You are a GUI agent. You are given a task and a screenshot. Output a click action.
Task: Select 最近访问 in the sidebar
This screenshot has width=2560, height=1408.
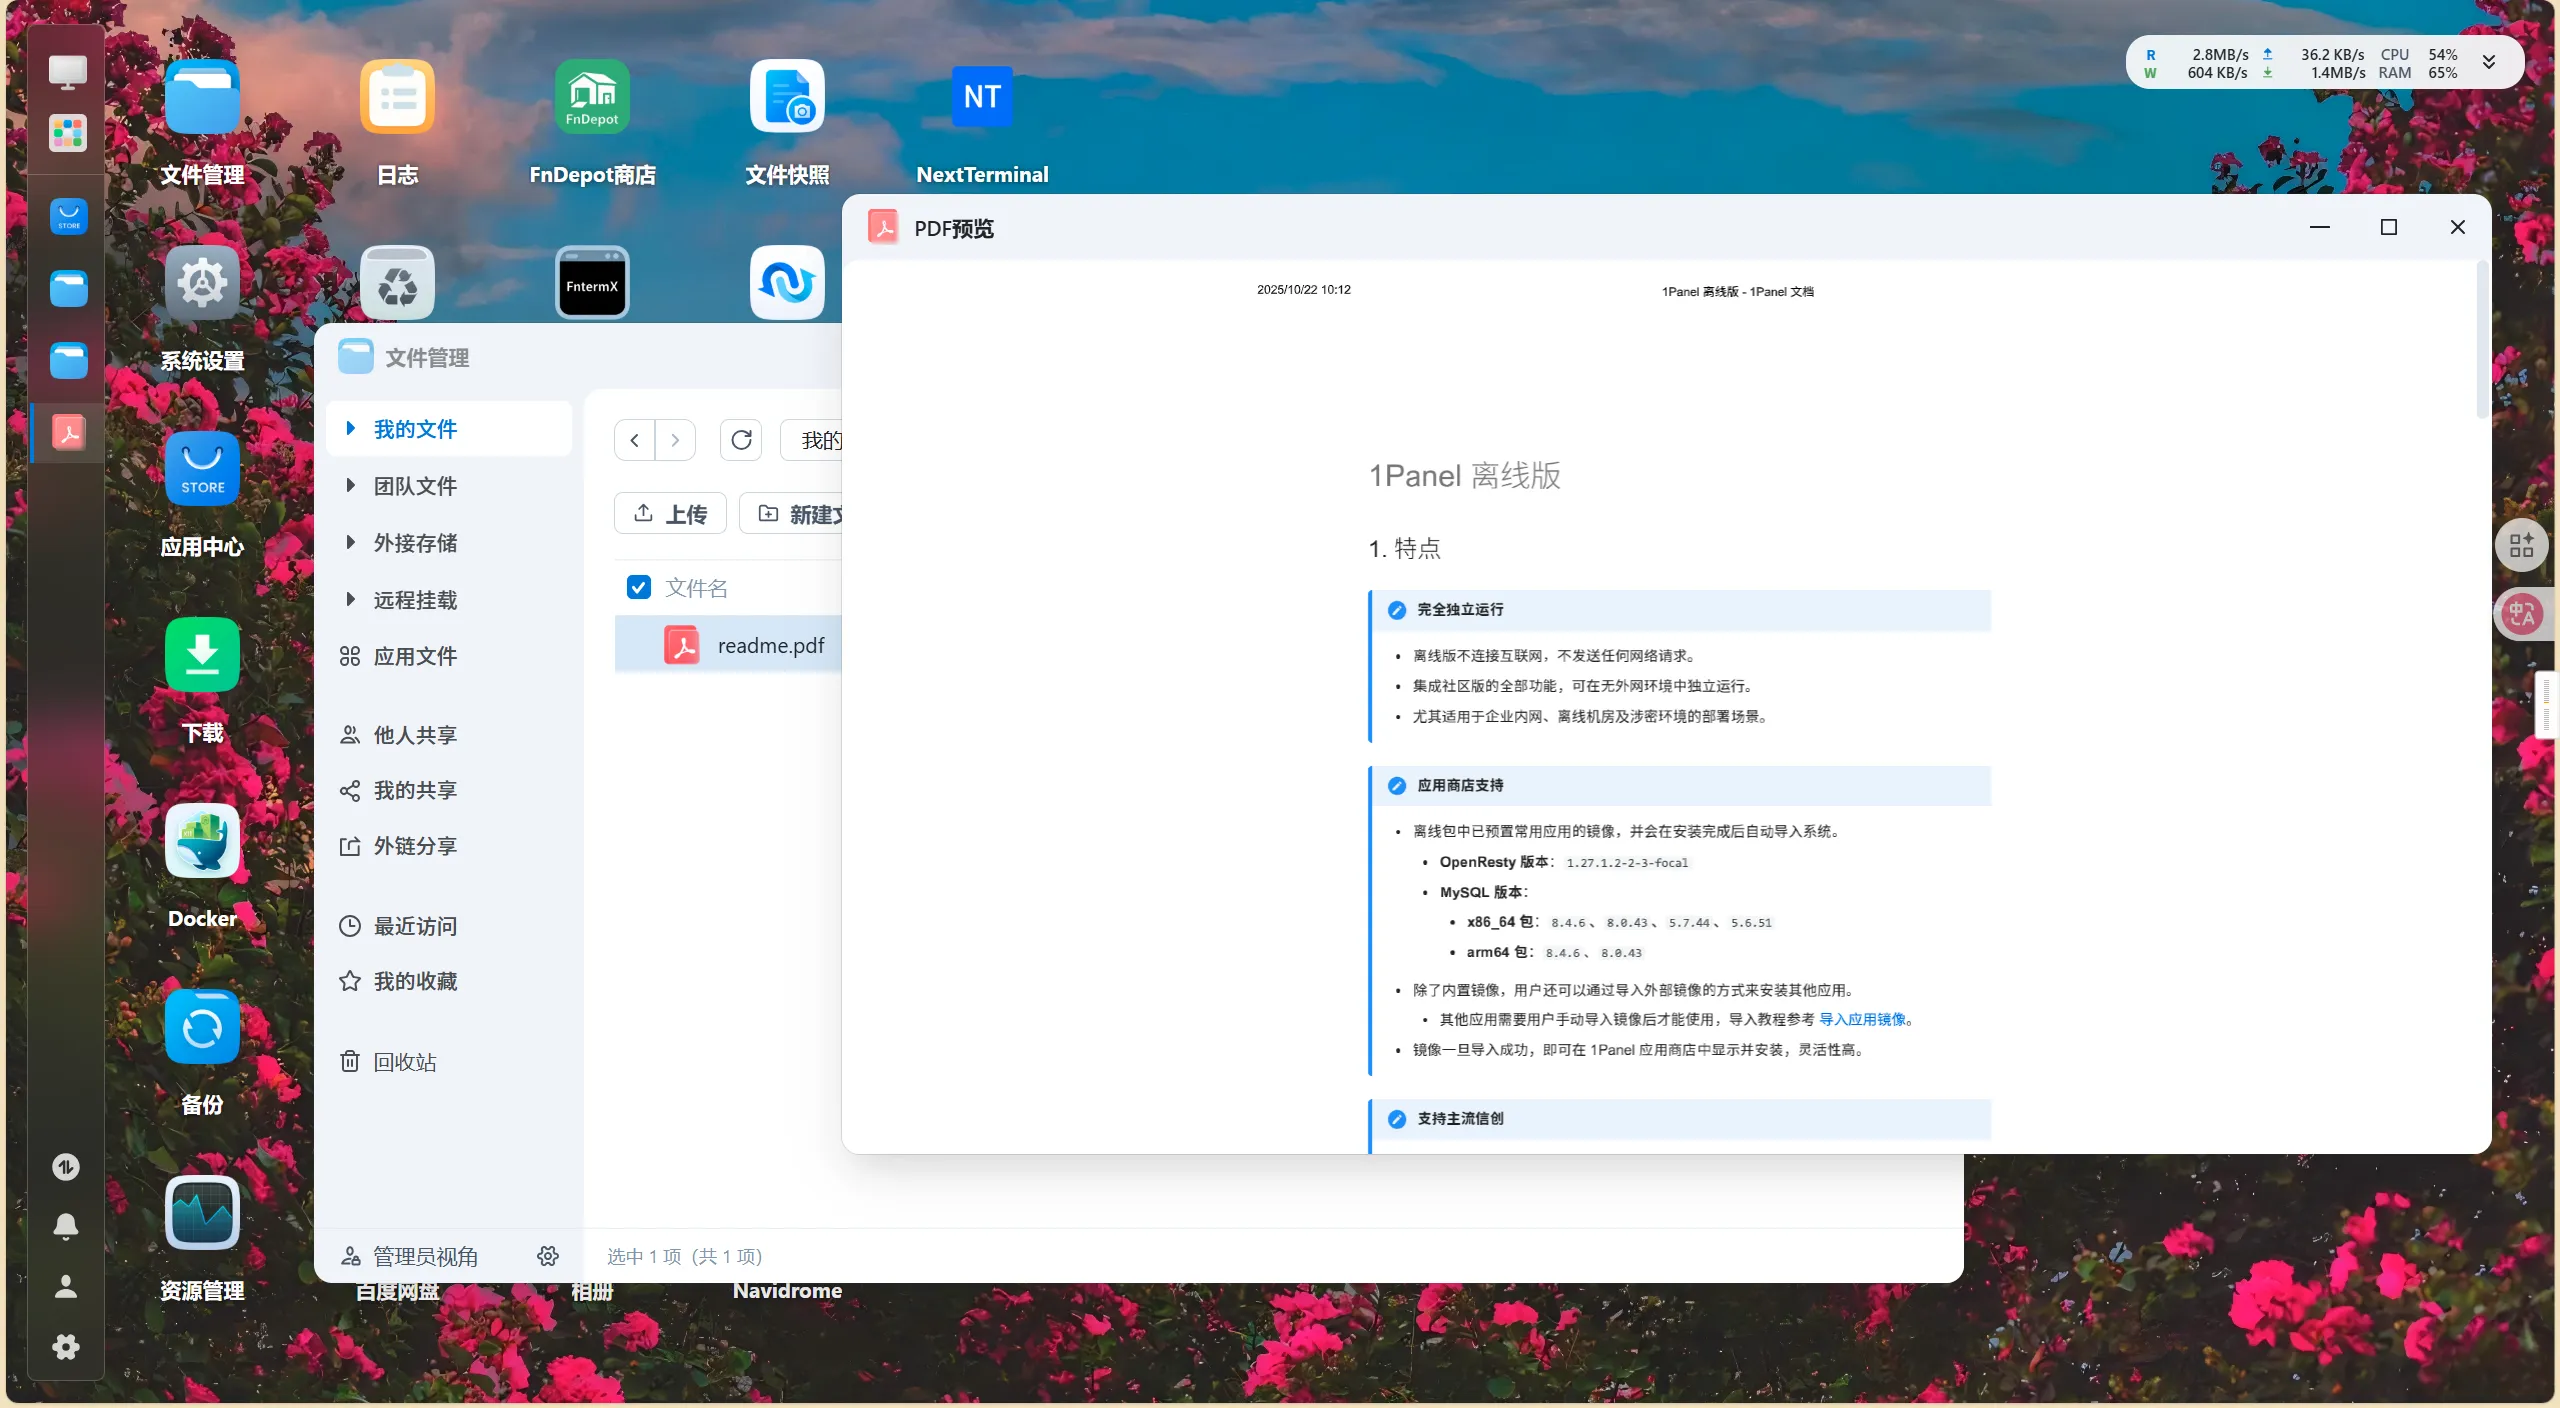point(414,926)
